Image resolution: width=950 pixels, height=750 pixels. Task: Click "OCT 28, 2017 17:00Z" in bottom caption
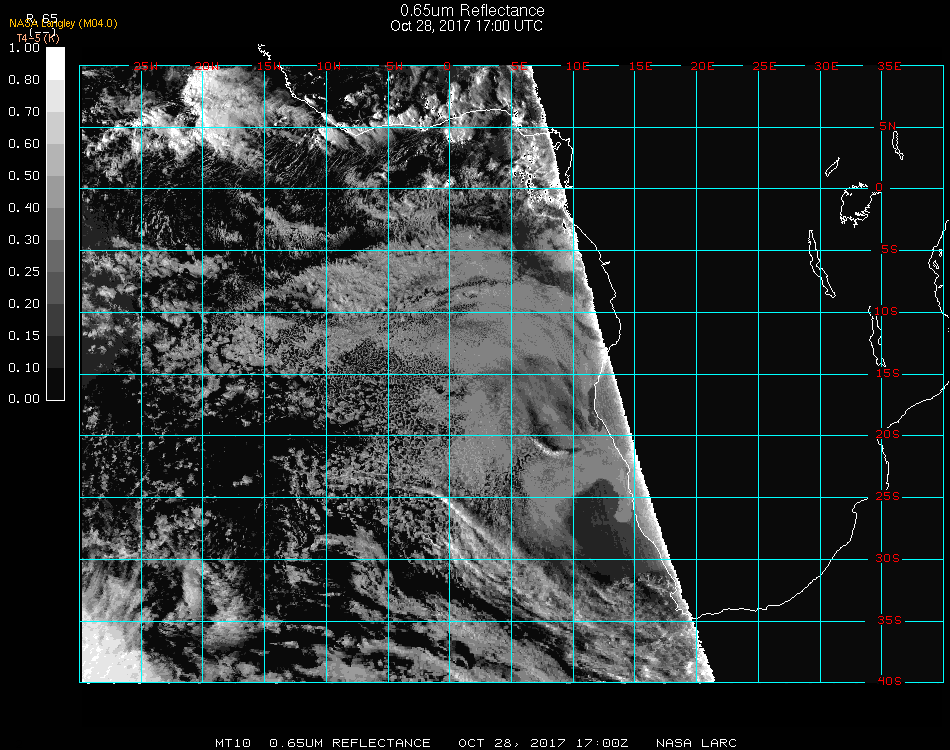click(x=543, y=743)
